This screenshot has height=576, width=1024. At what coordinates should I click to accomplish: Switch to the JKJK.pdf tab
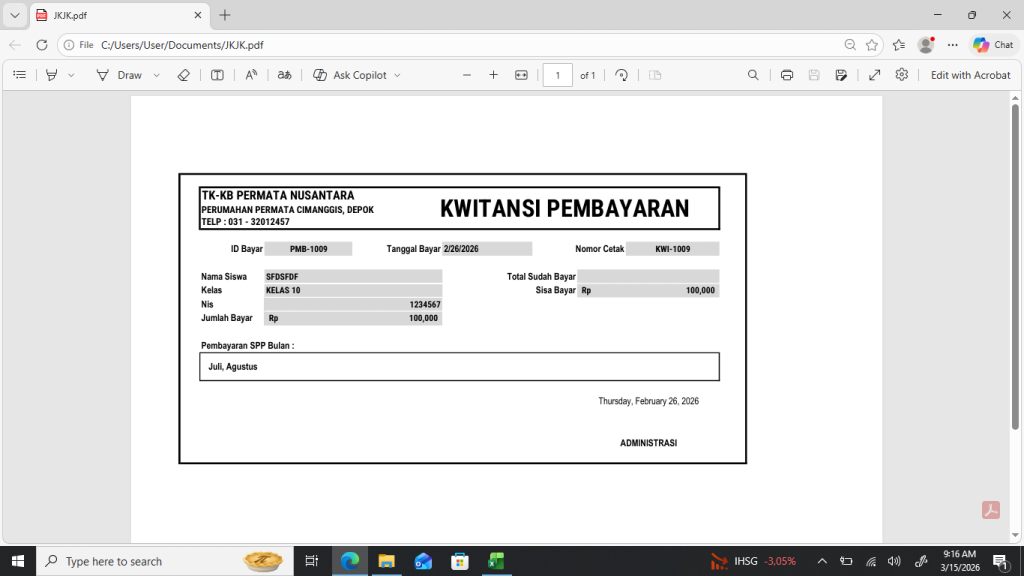click(x=110, y=15)
